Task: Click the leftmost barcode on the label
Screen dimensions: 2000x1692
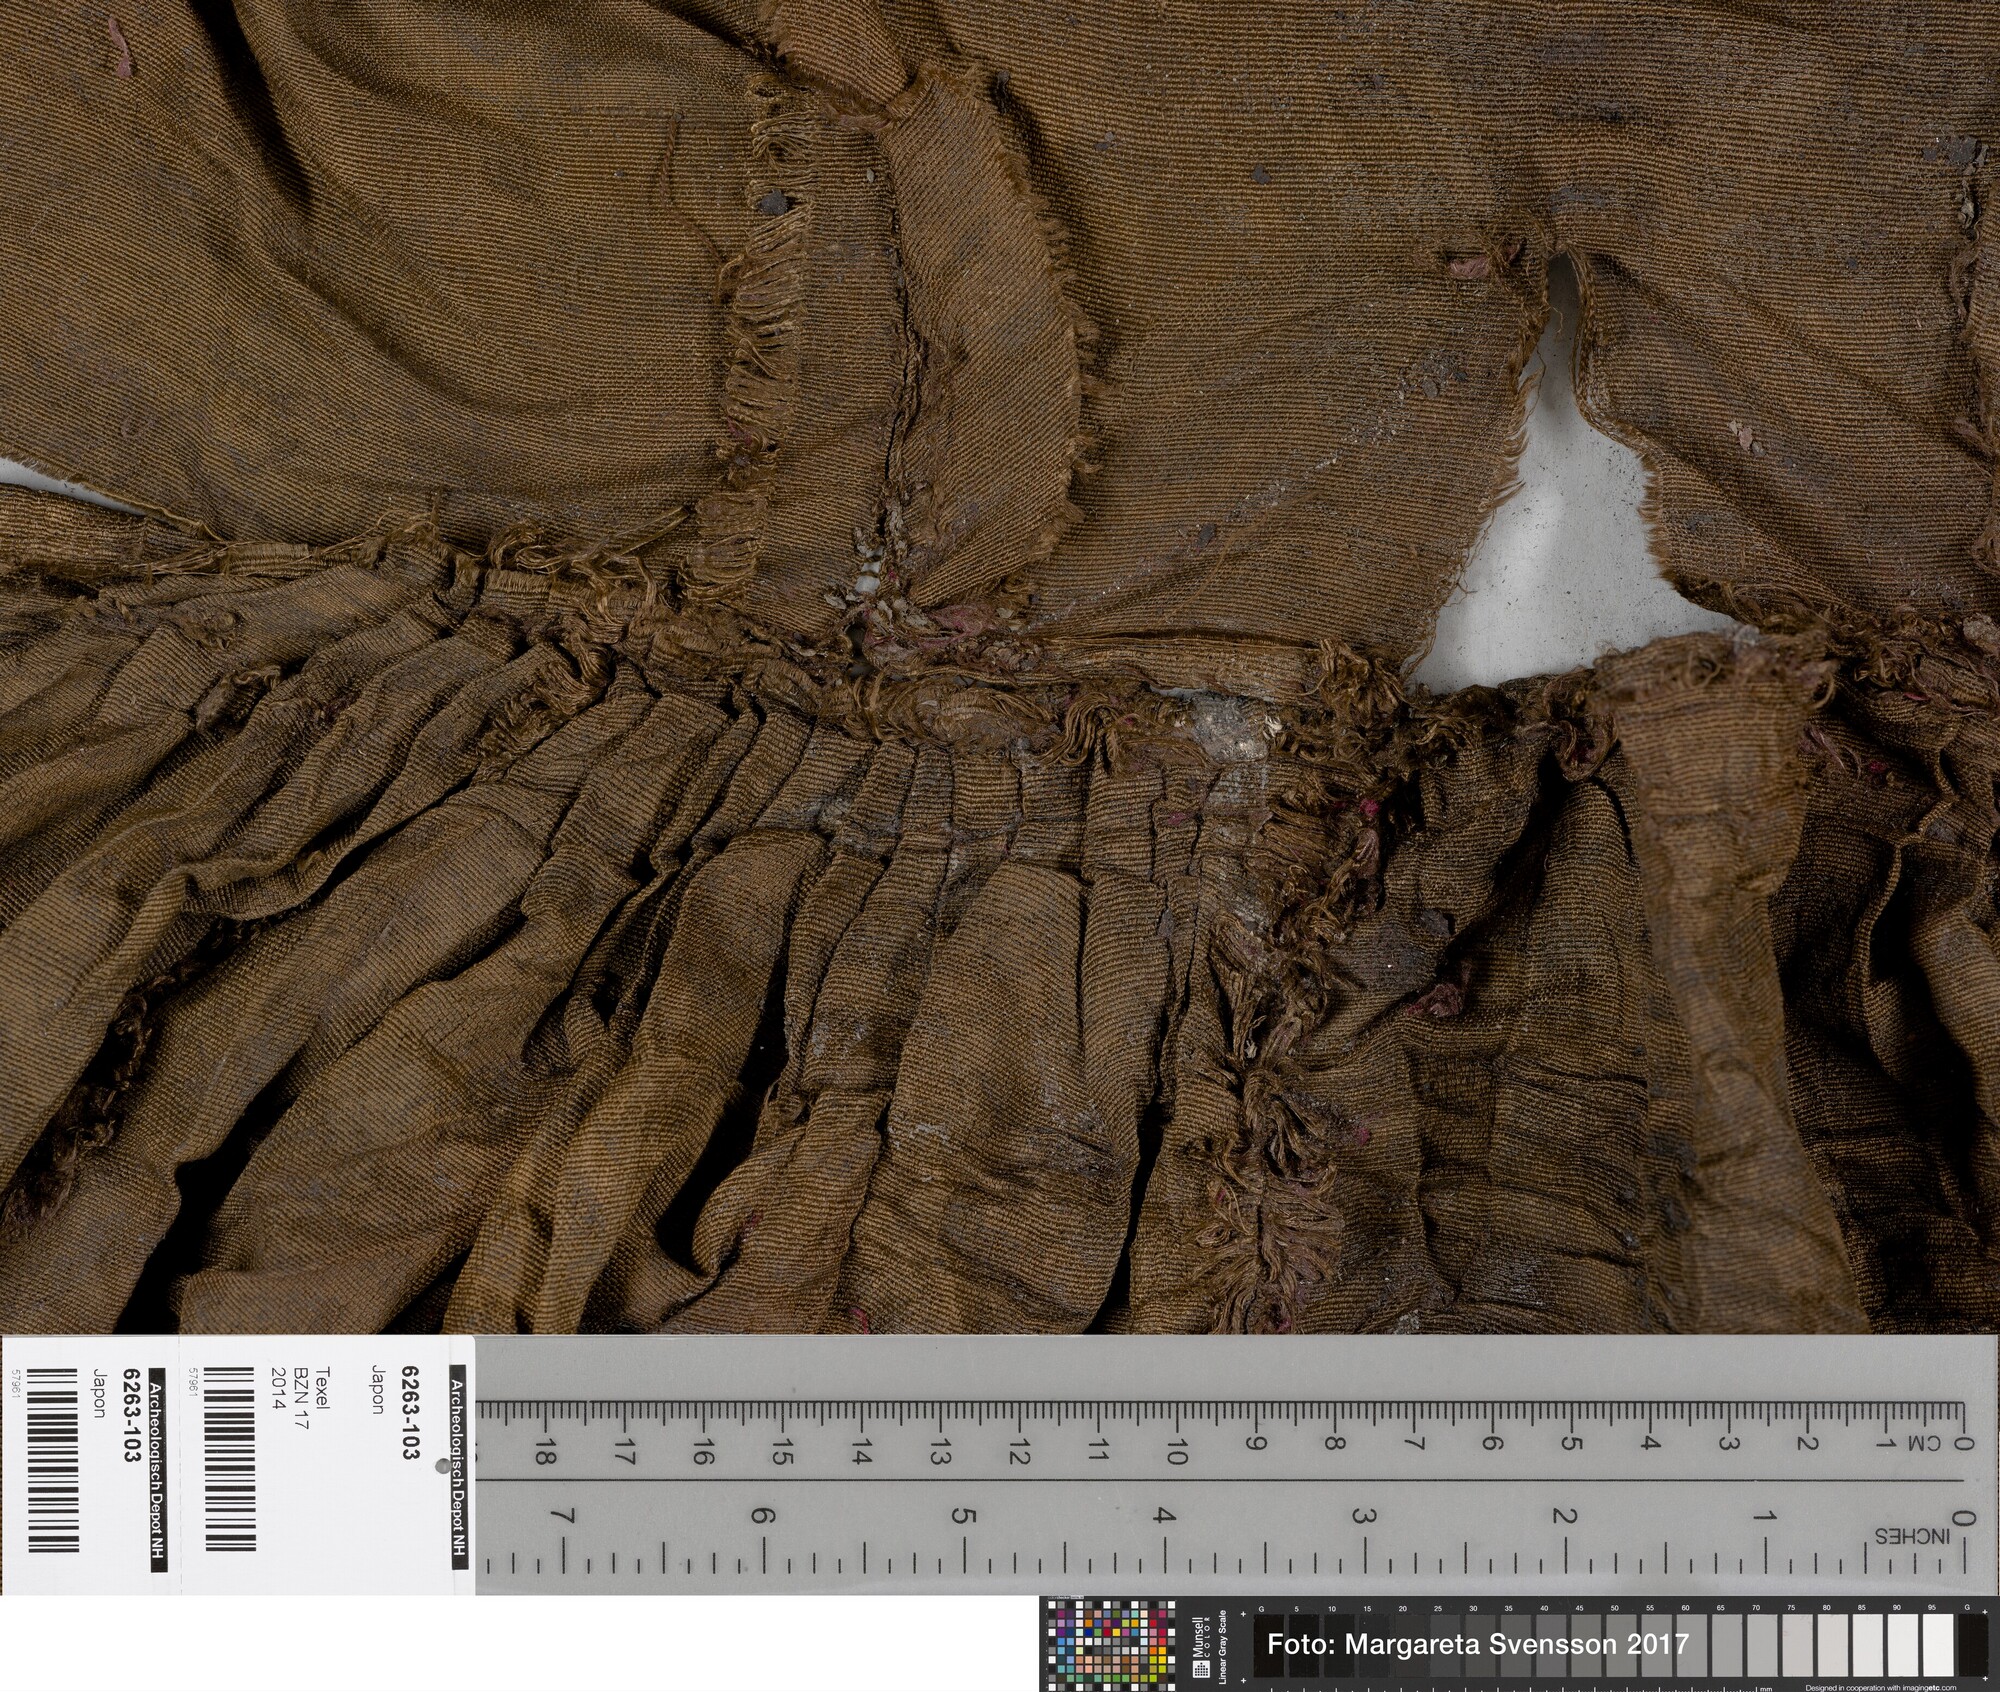Action: pyautogui.click(x=53, y=1459)
